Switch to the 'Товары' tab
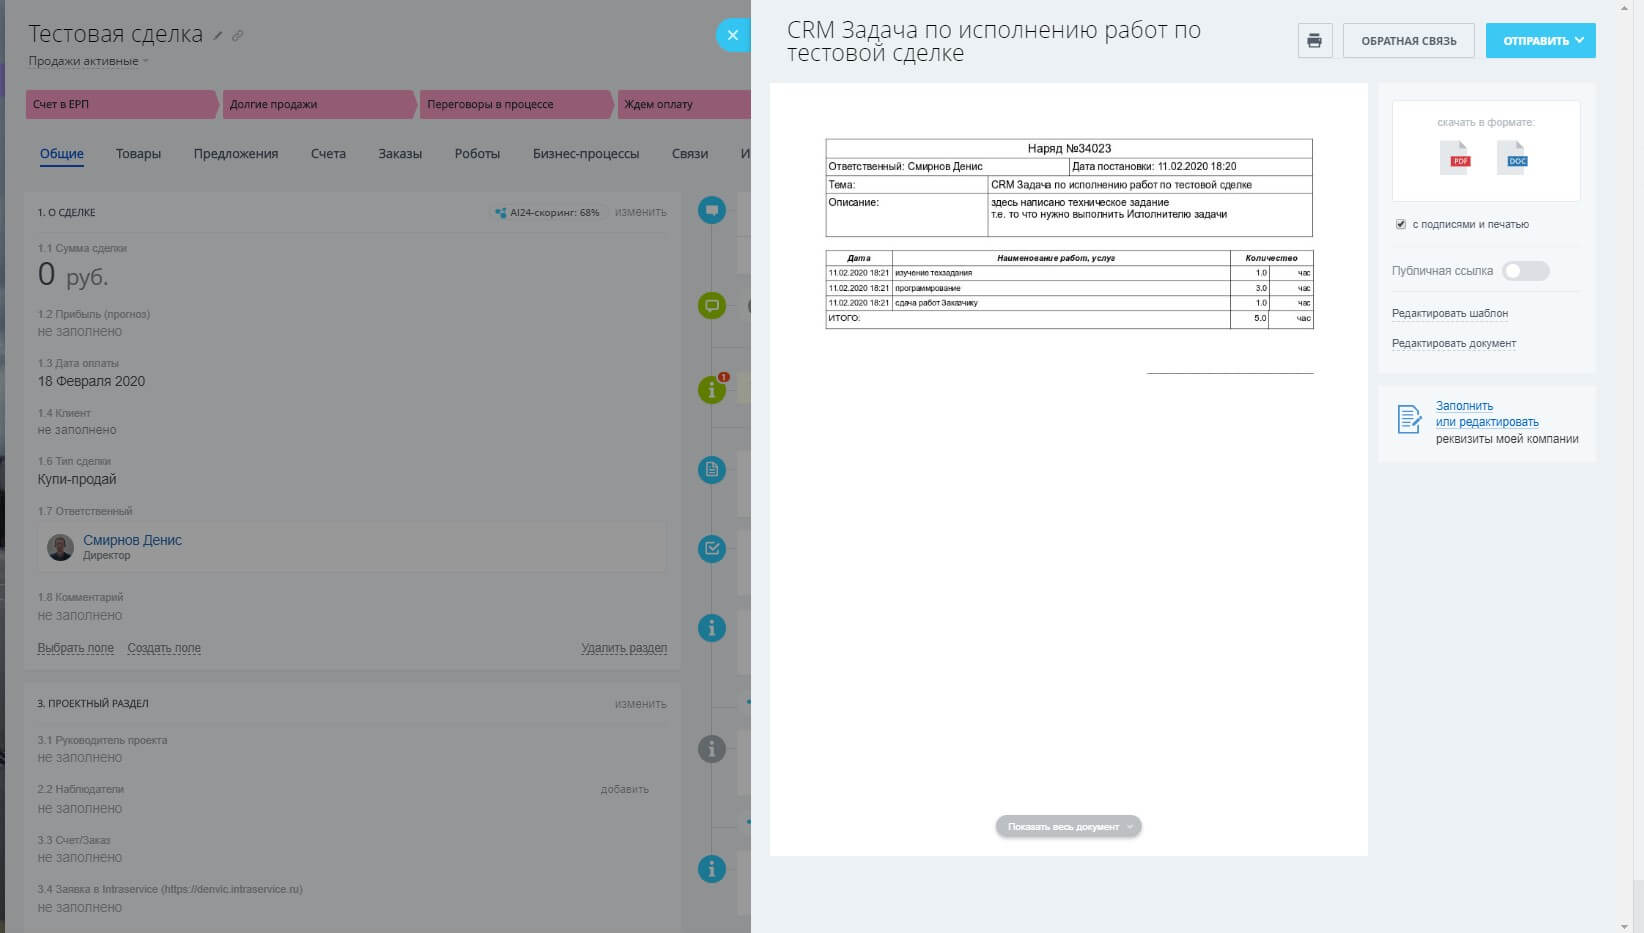Viewport: 1644px width, 933px height. (138, 154)
